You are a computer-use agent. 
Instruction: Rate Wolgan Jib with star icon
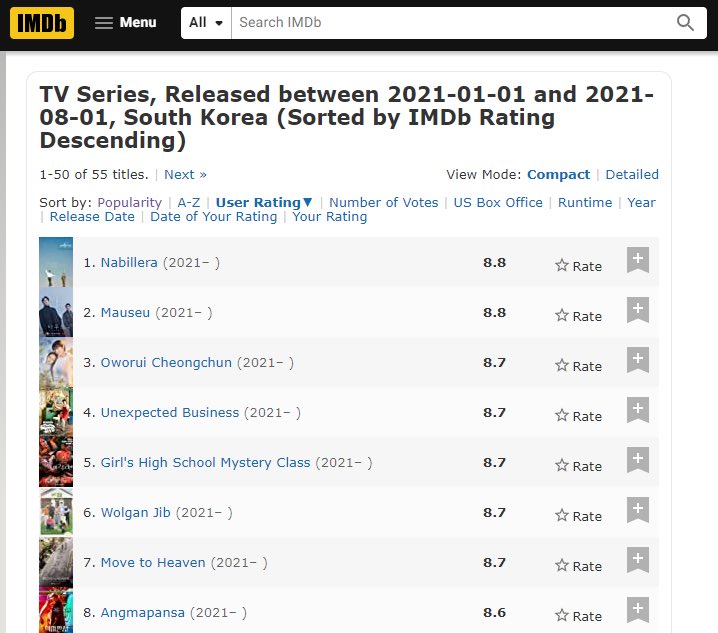click(578, 516)
